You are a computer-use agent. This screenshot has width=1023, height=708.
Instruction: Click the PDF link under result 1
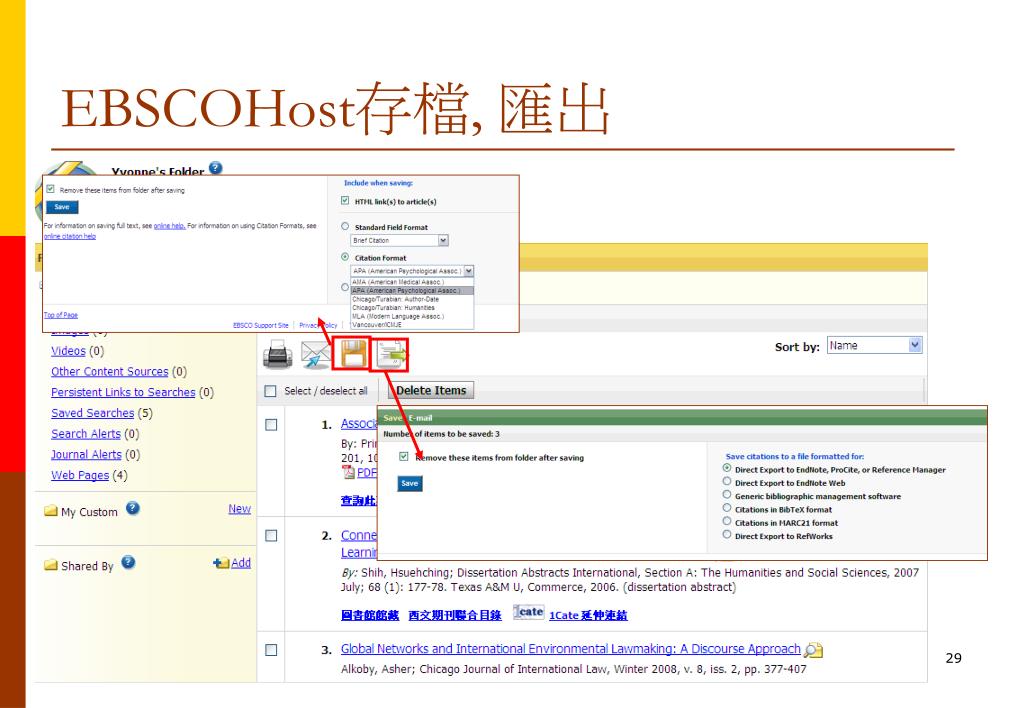367,472
